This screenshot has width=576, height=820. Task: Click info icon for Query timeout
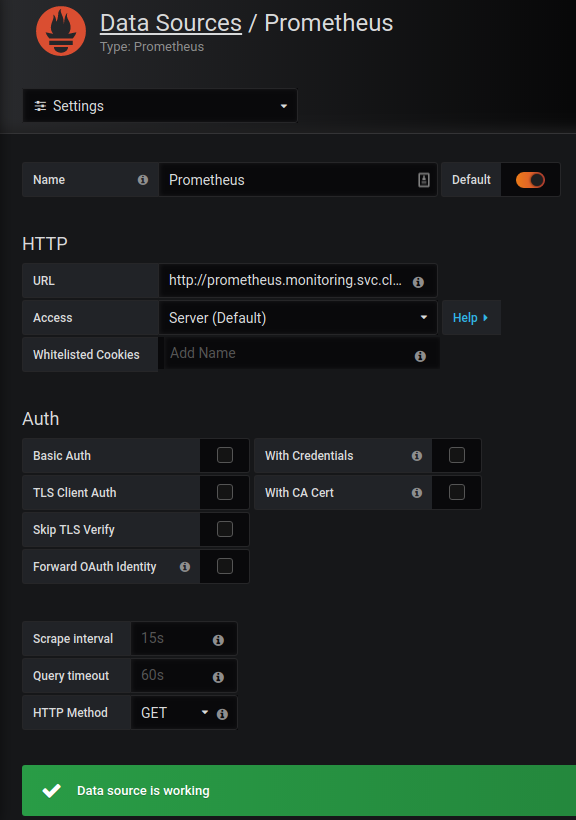tap(219, 678)
